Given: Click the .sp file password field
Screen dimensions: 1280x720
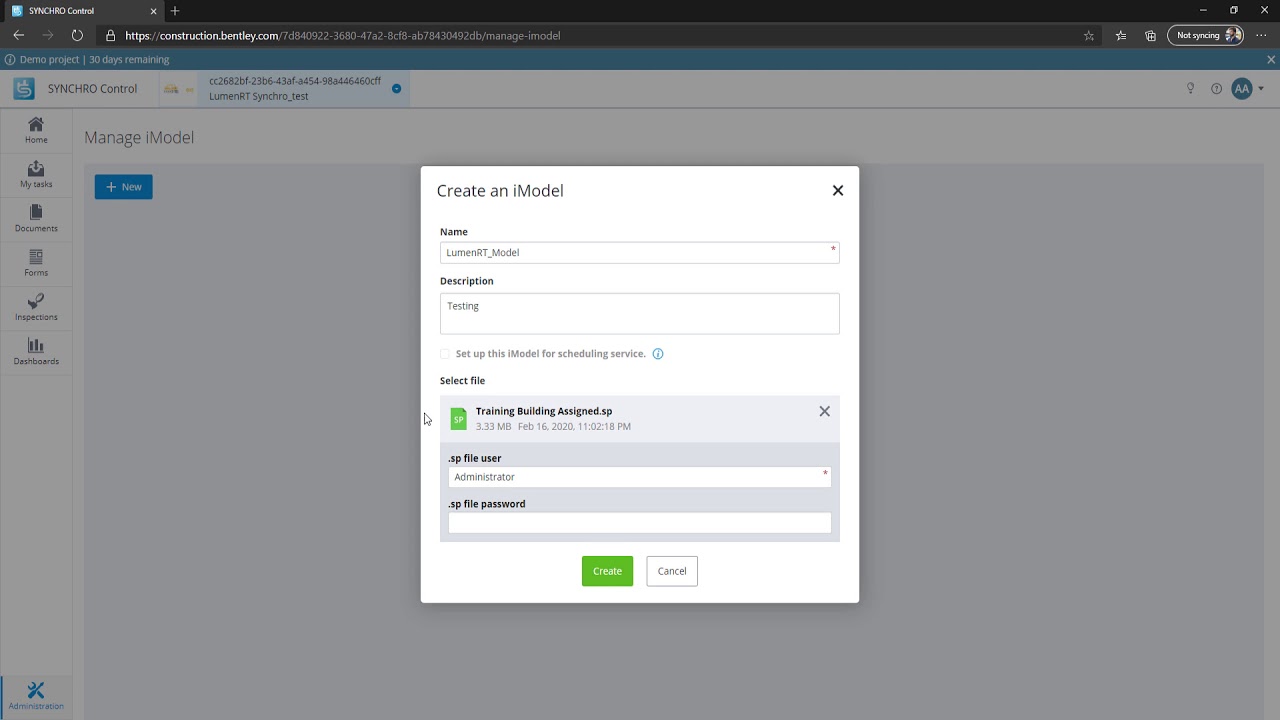Looking at the screenshot, I should (x=640, y=523).
